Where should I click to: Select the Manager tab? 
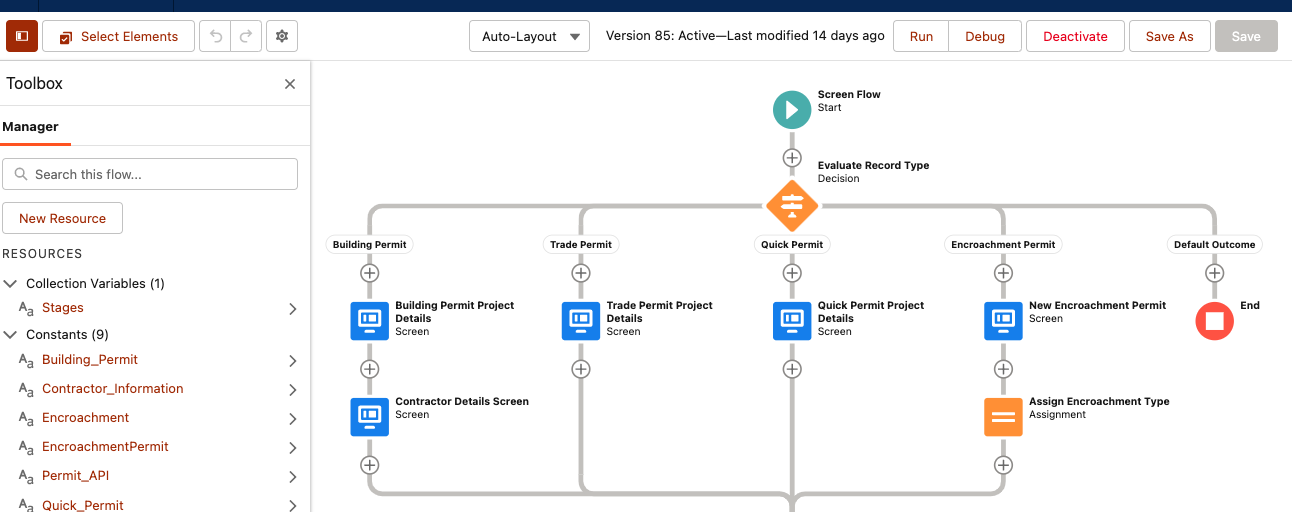[30, 127]
